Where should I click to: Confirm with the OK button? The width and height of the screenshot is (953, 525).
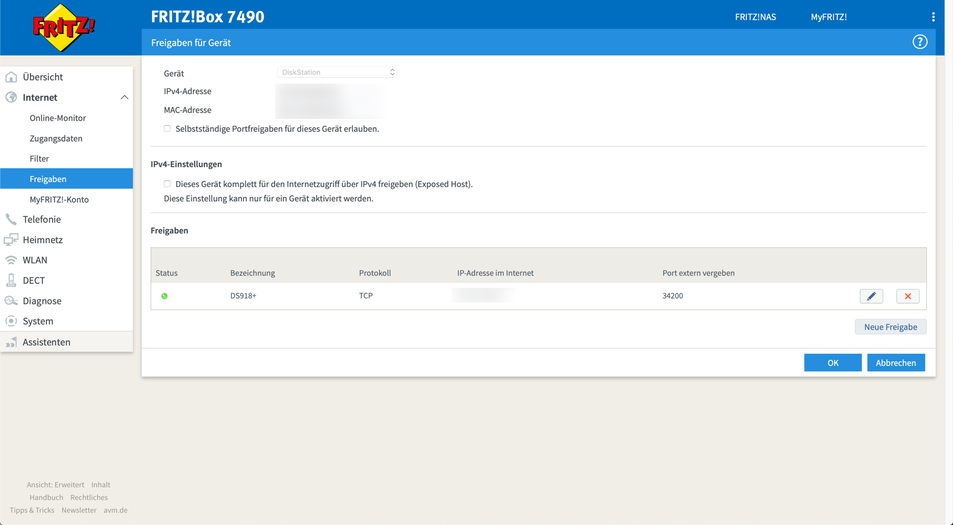(833, 363)
